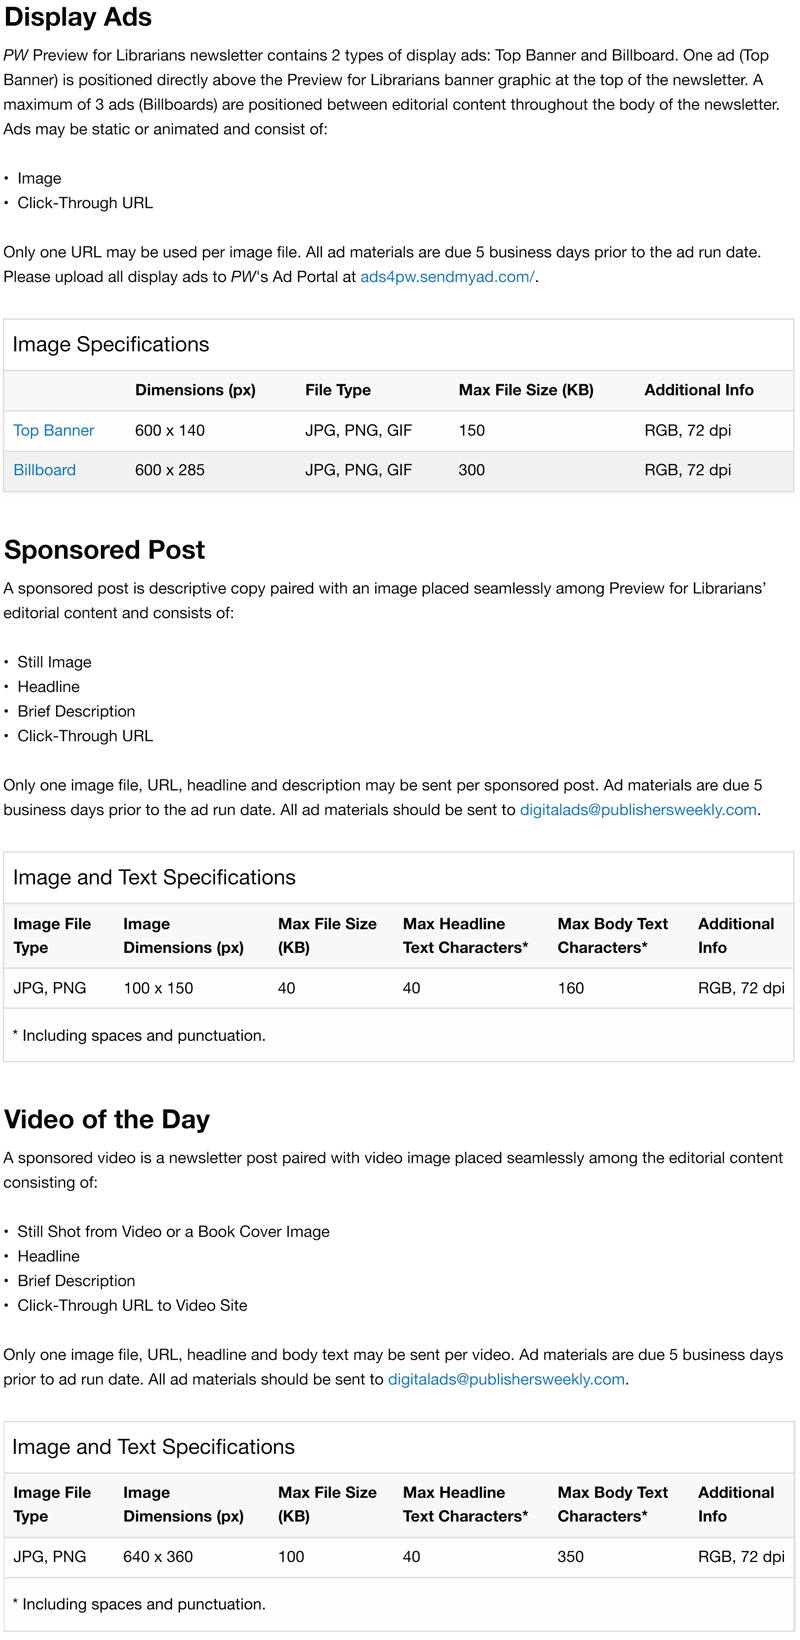Image resolution: width=800 pixels, height=1640 pixels.
Task: Click the Max File Size (KB) header in Display Ads table
Action: pos(526,391)
